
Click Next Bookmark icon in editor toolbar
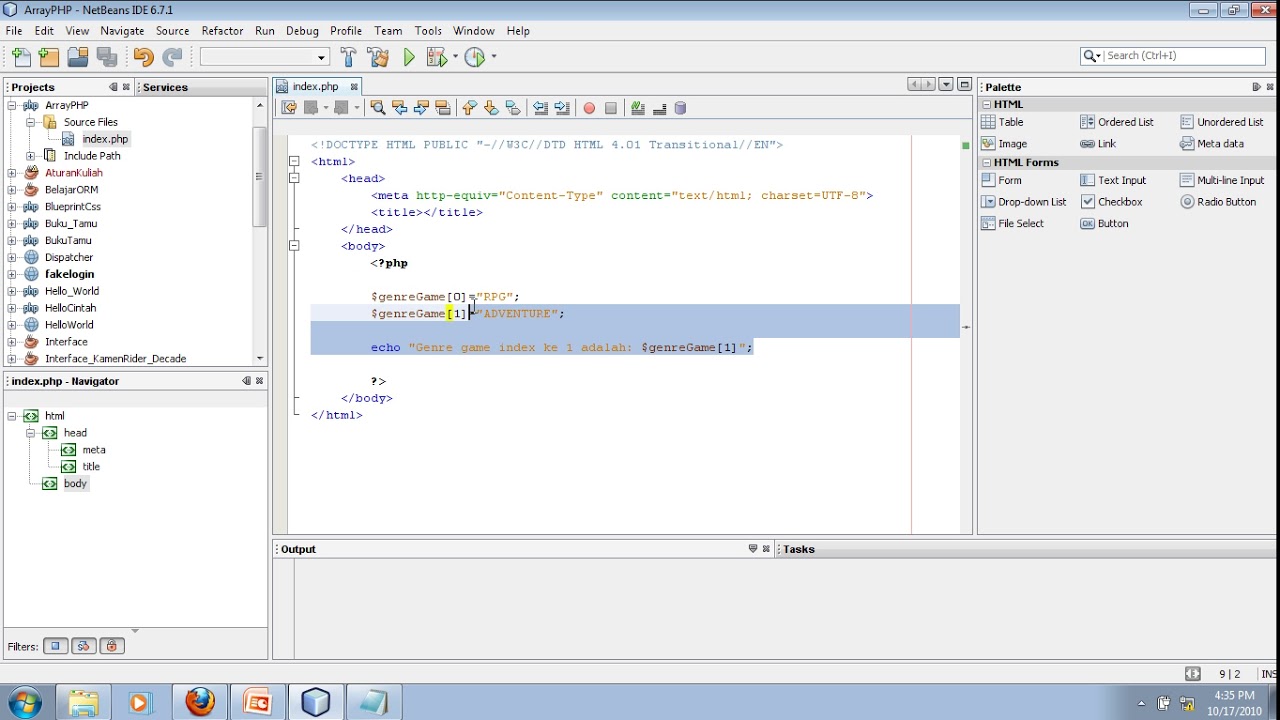[x=491, y=108]
